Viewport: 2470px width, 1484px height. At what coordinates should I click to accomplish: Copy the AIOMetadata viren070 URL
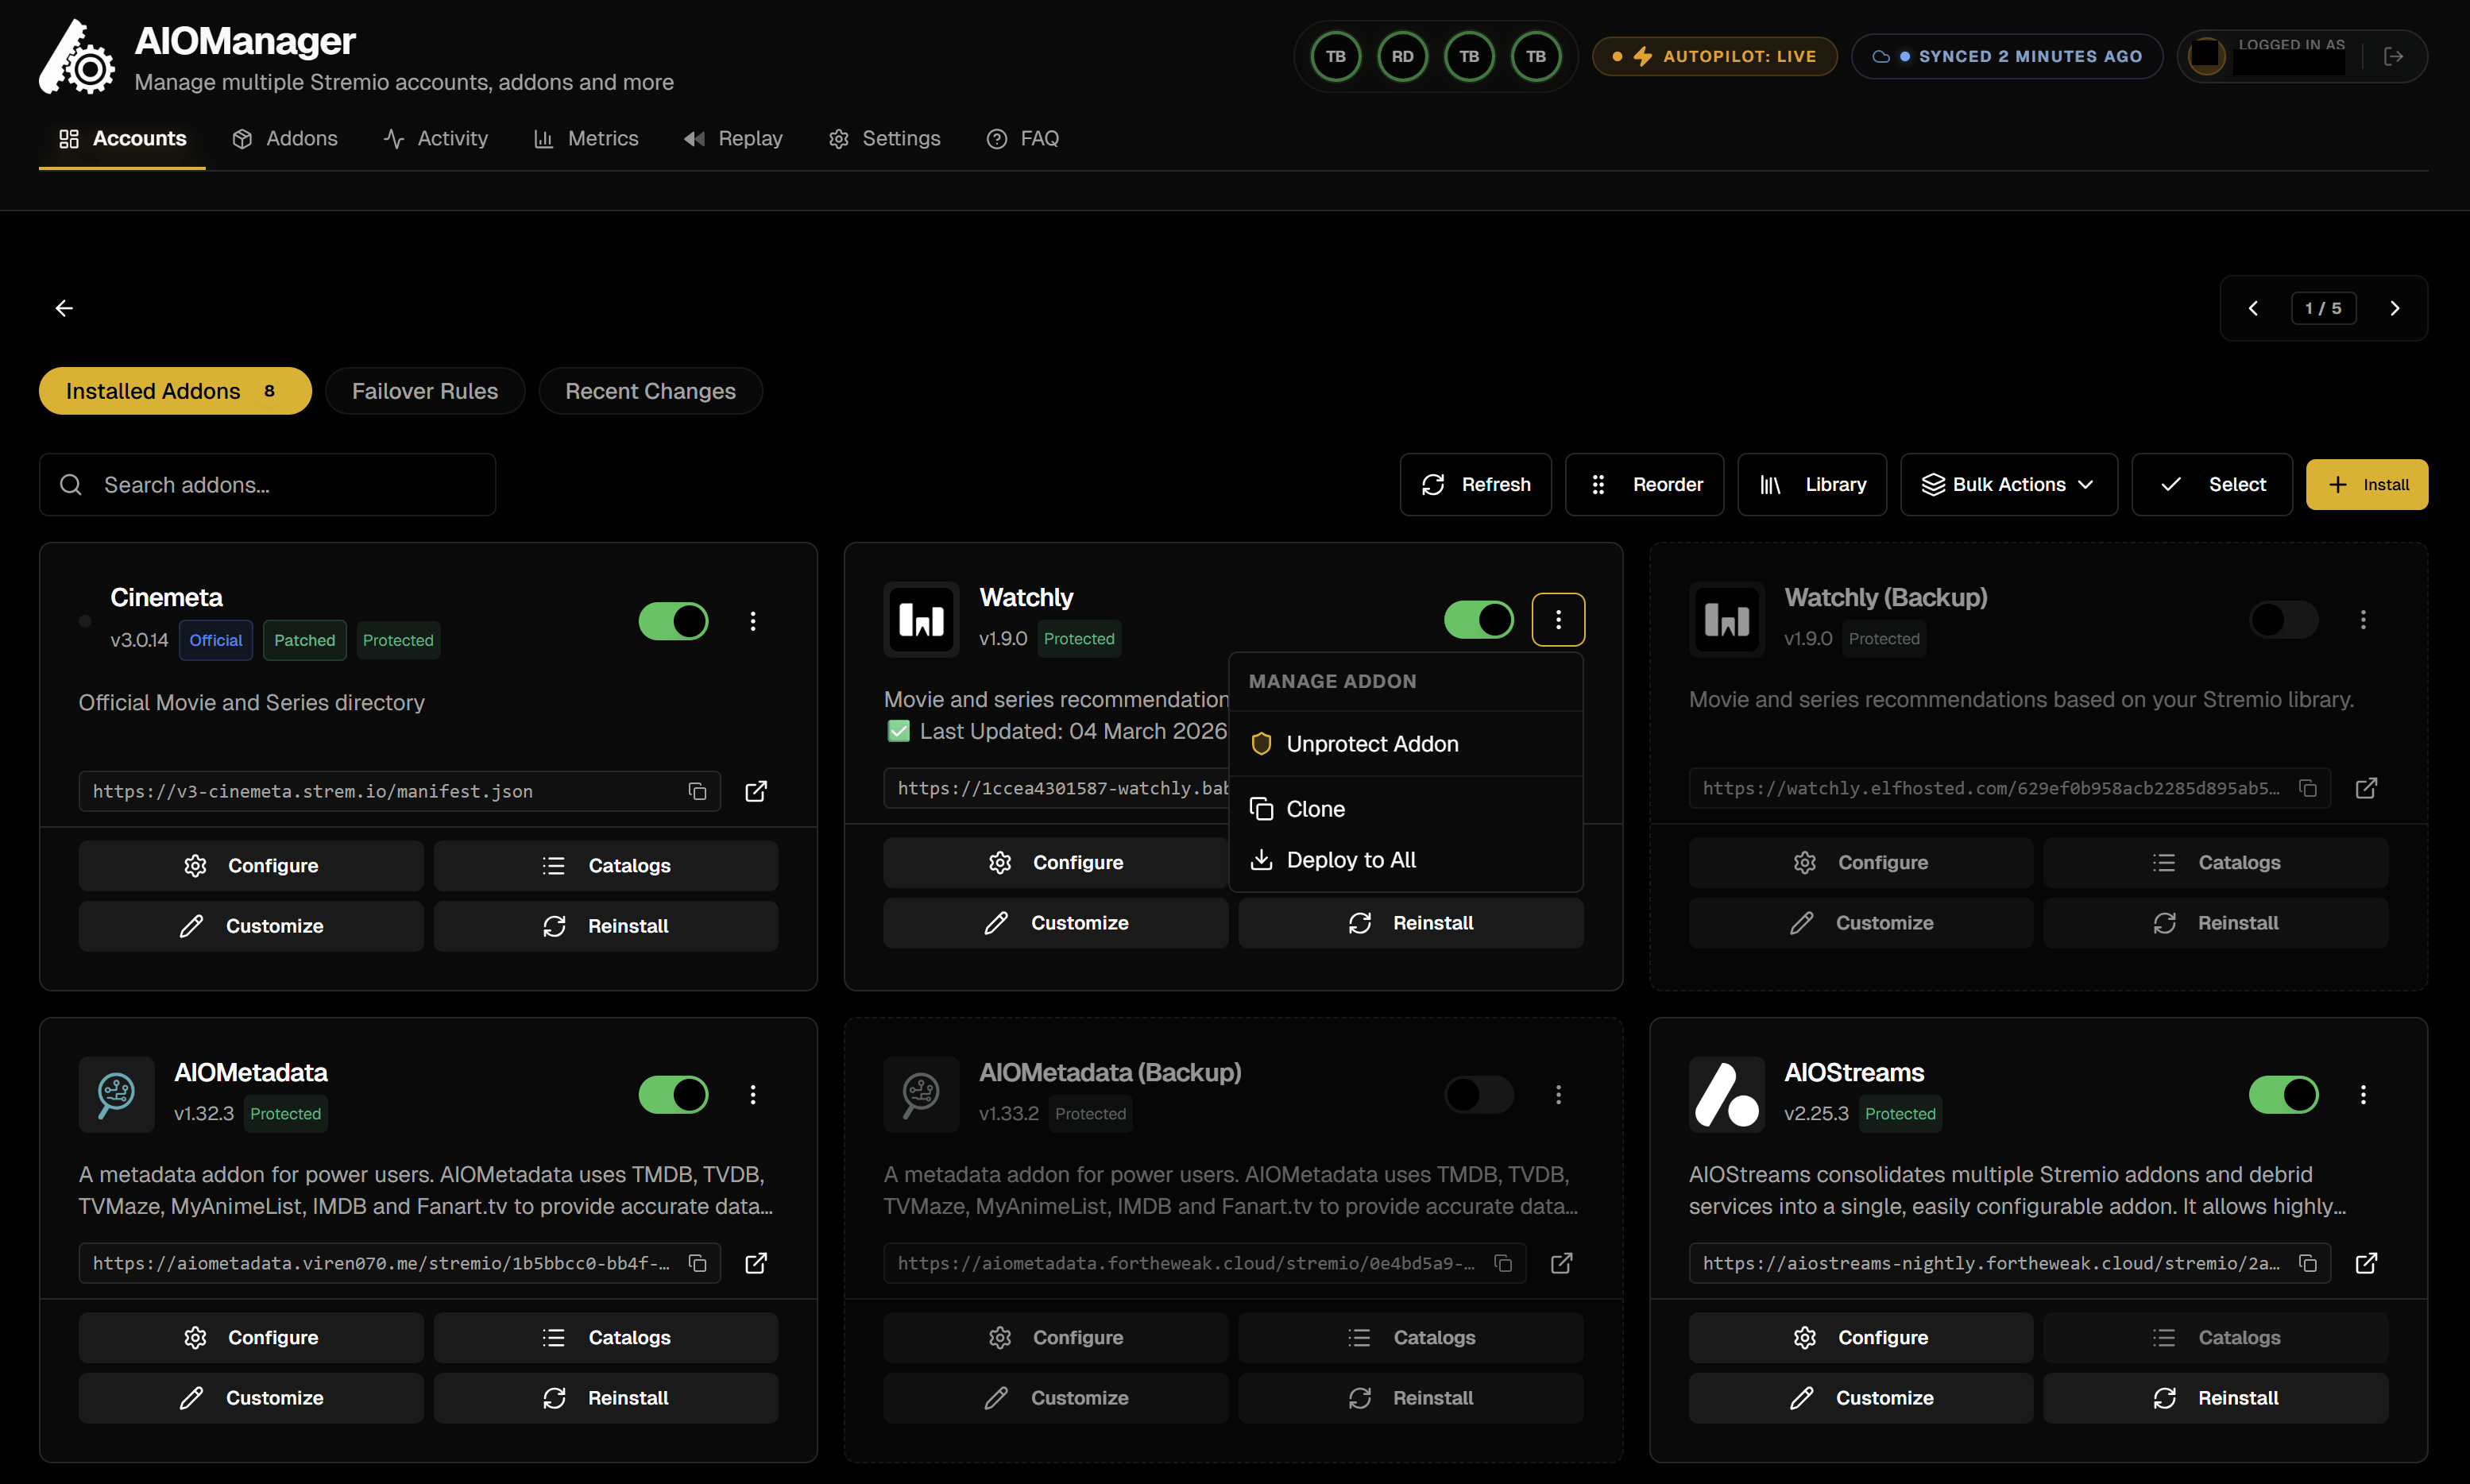click(697, 1263)
